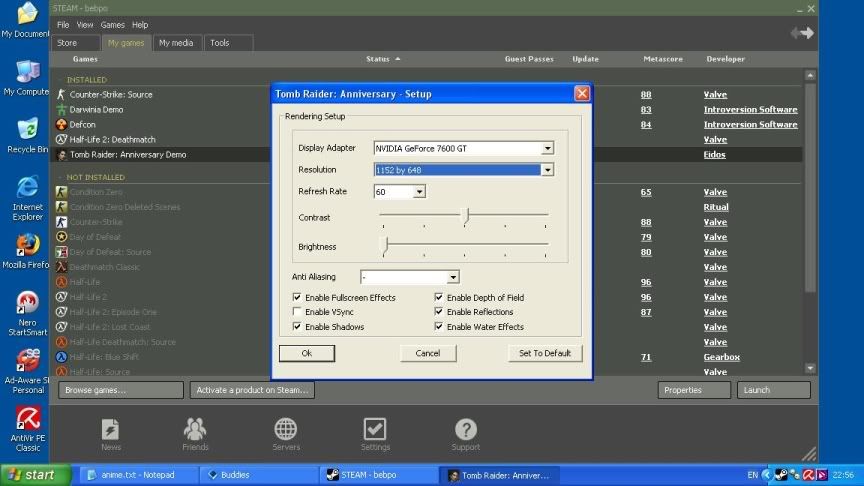Click the Servers globe icon
Screen dimensions: 864x486
click(x=285, y=430)
